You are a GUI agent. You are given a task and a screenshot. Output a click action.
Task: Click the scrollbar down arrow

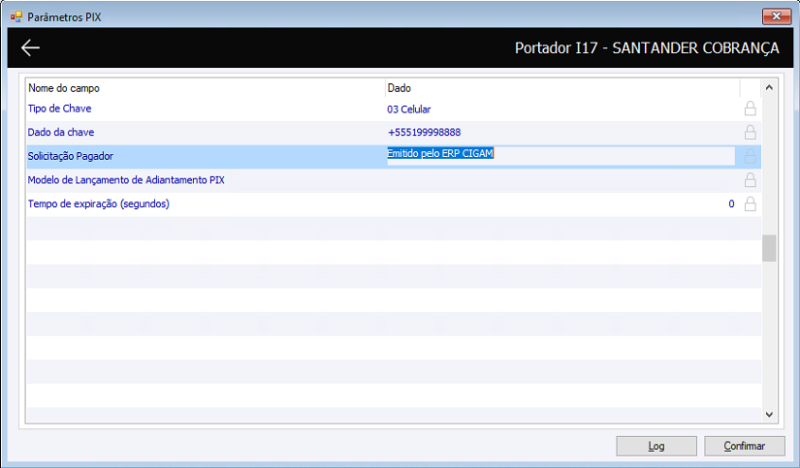(x=769, y=414)
